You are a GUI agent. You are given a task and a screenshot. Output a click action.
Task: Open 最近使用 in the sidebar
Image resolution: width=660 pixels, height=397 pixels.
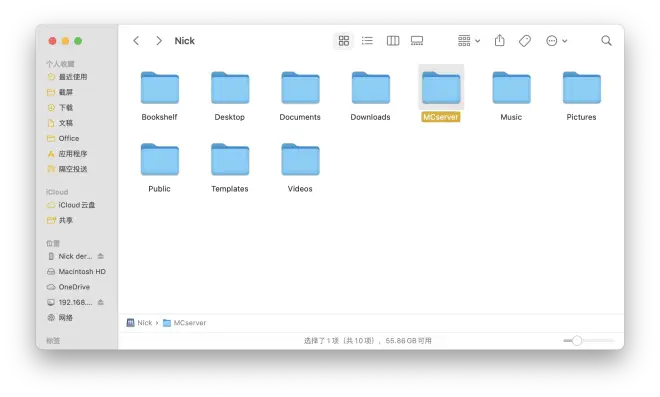coord(67,77)
